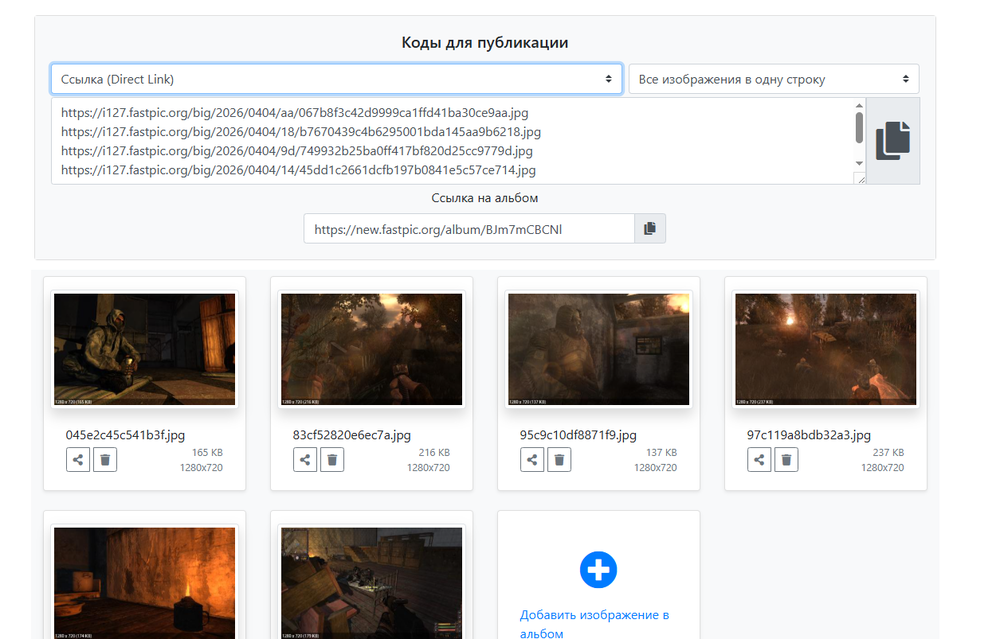Delete image 045e2c45c541b3f.jpg
The height and width of the screenshot is (639, 1000).
(x=106, y=459)
